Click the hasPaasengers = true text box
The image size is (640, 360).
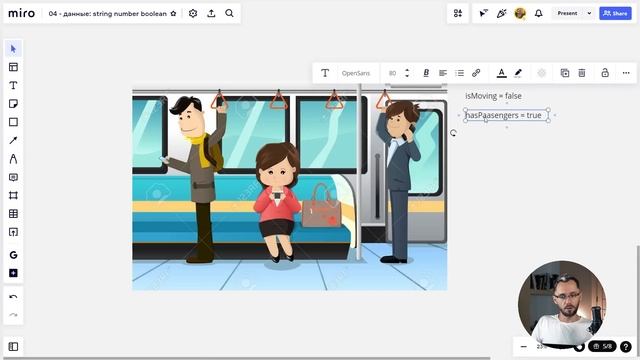pos(506,116)
